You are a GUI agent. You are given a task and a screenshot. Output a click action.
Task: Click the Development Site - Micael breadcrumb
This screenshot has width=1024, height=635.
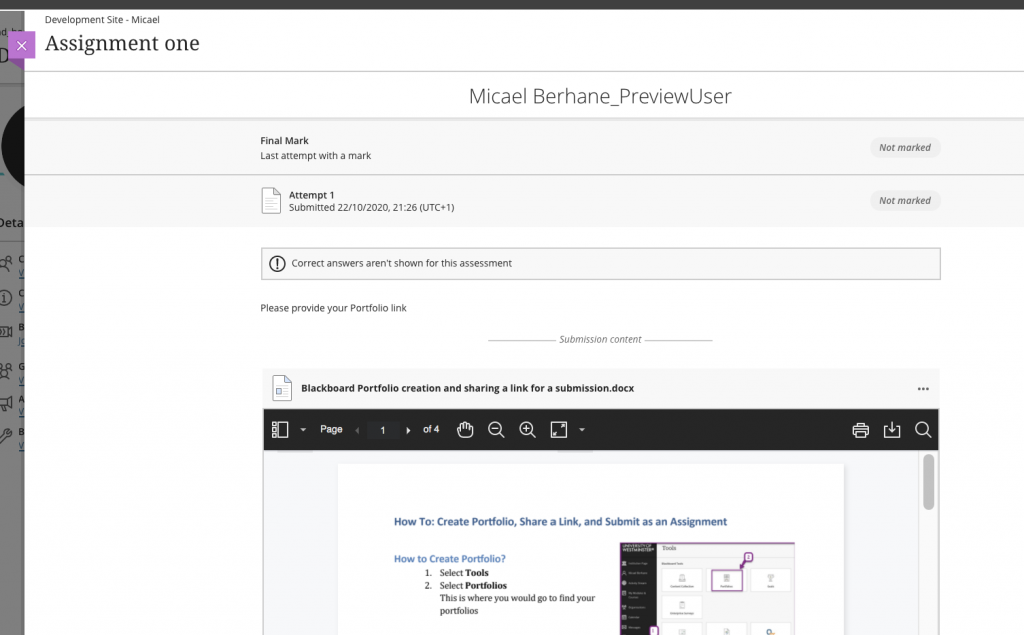click(102, 20)
